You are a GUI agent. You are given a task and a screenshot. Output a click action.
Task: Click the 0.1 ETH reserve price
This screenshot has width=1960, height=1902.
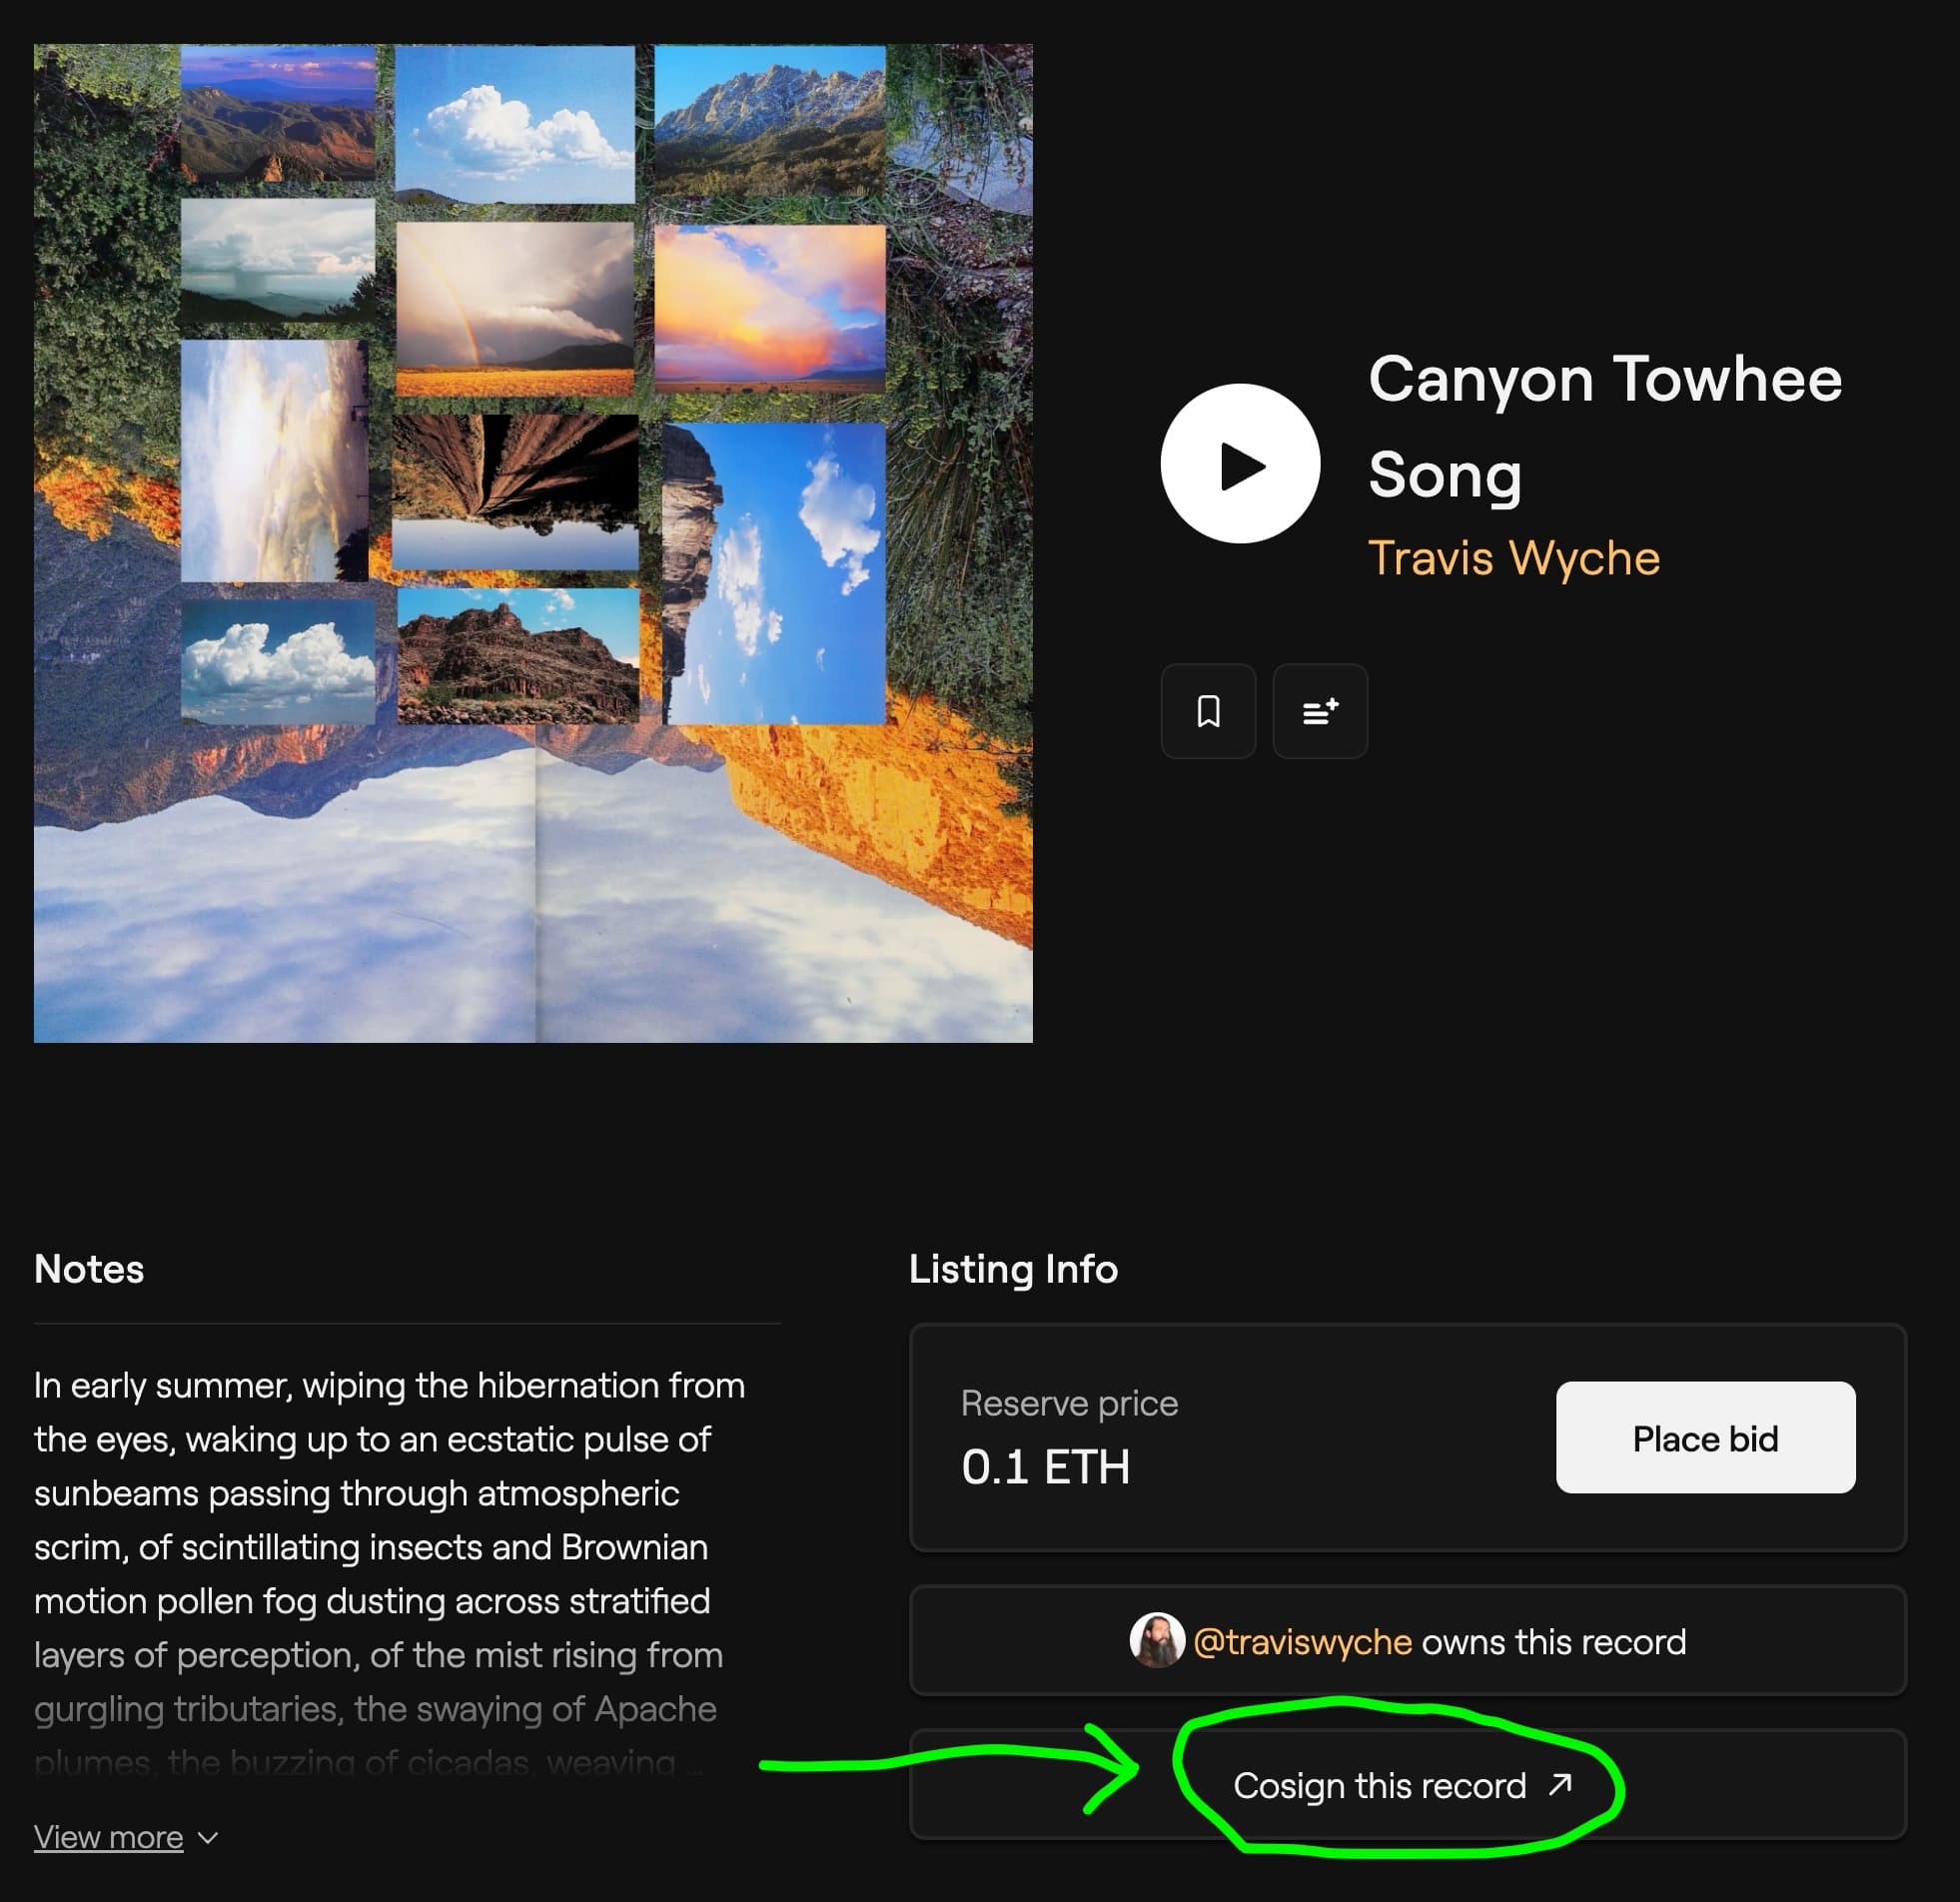click(x=1045, y=1467)
